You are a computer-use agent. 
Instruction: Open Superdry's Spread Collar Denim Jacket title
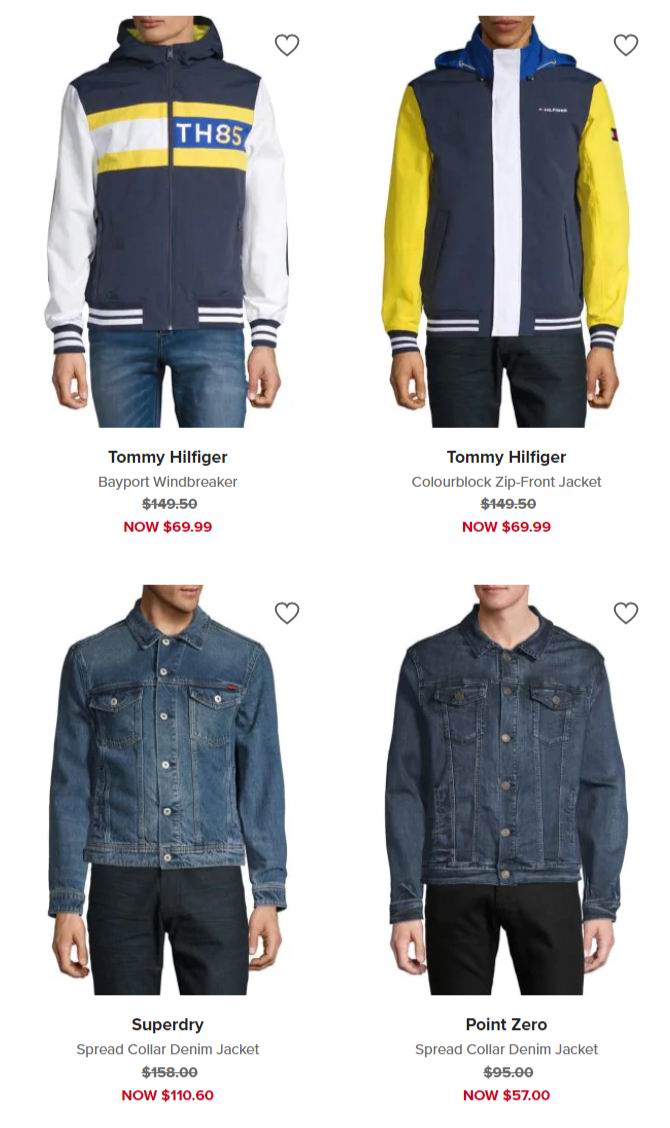(168, 1050)
